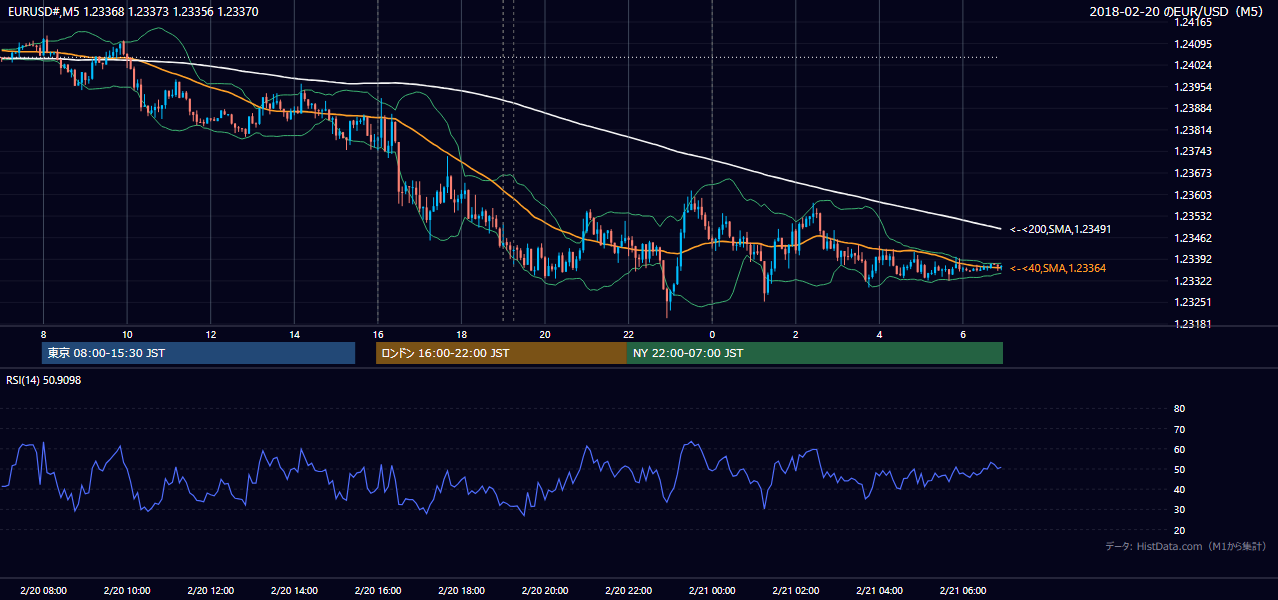Click the 2/21 06:00 time axis label
Viewport: 1278px width, 600px height.
click(x=962, y=590)
